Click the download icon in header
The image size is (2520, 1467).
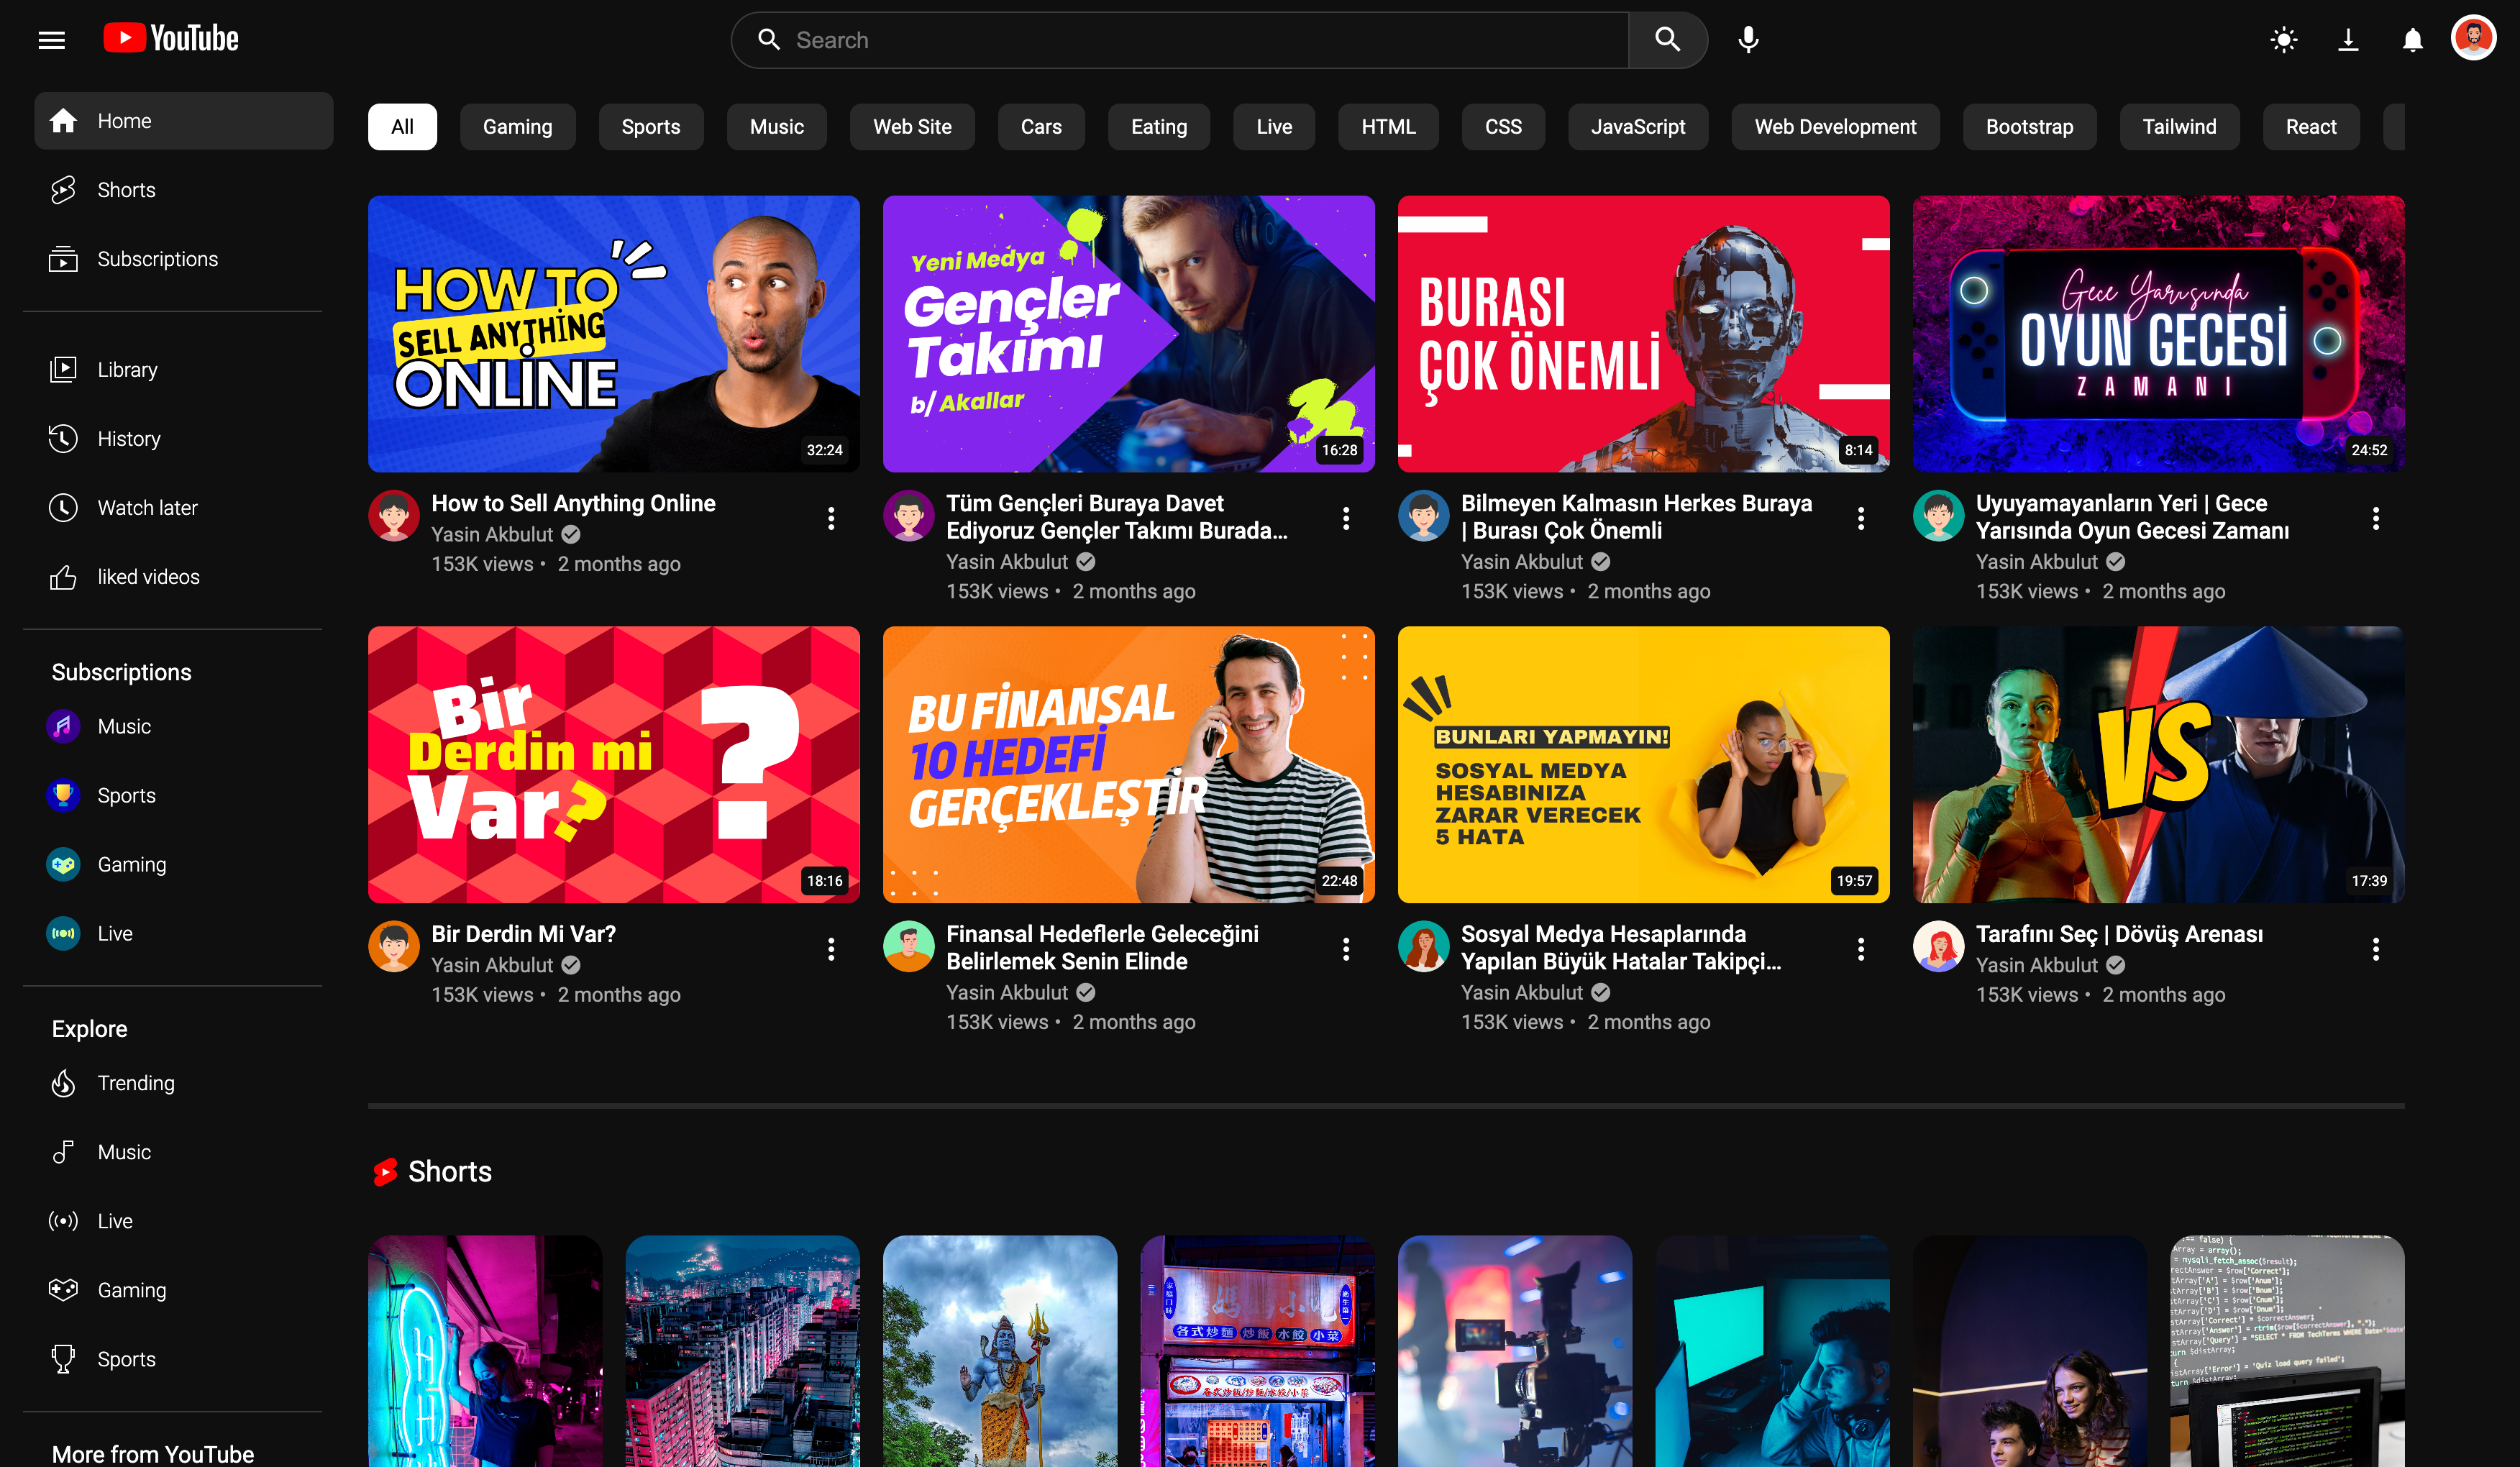(2348, 40)
